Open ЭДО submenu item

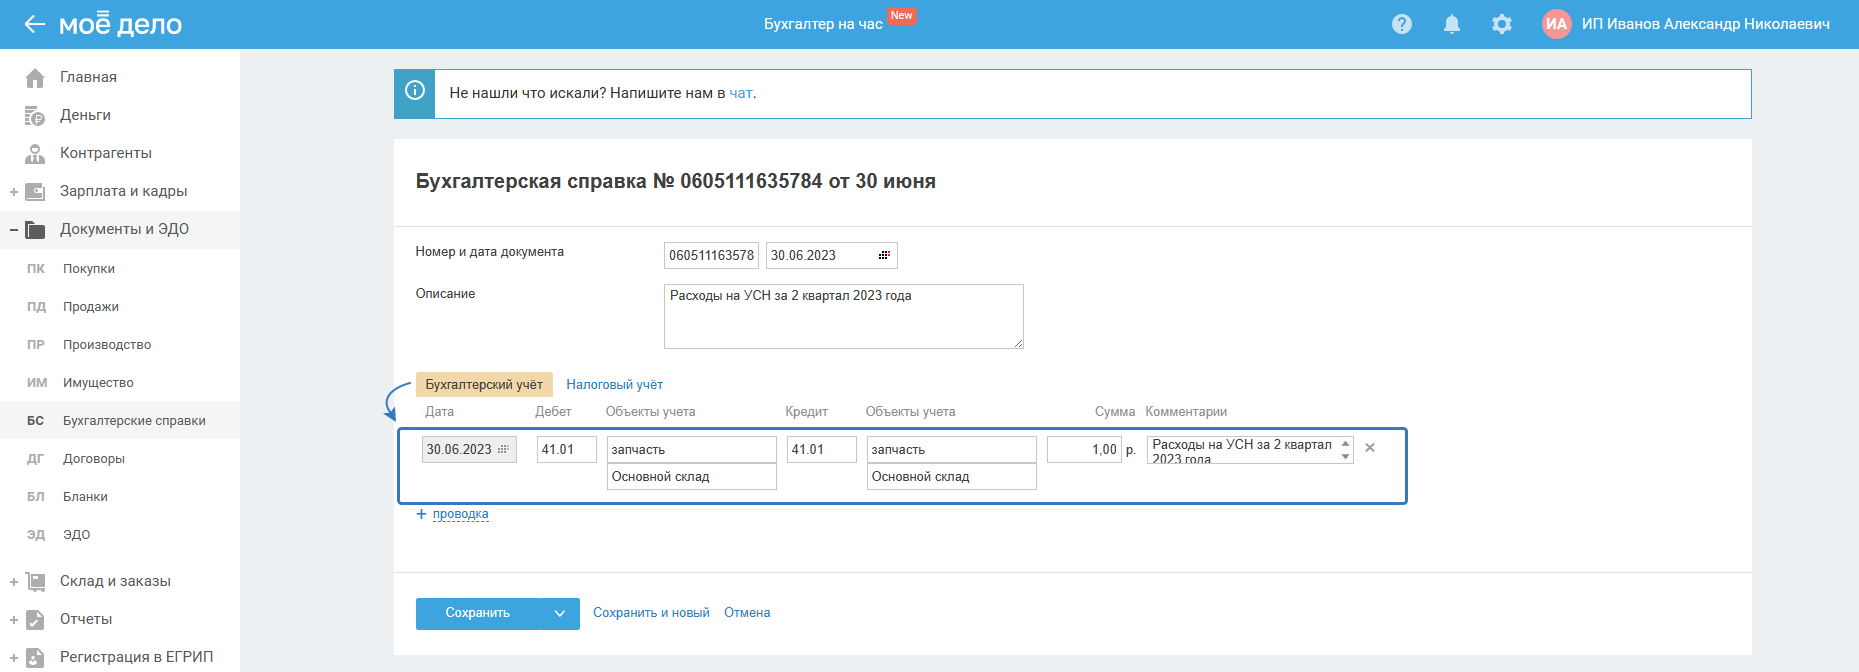(77, 535)
